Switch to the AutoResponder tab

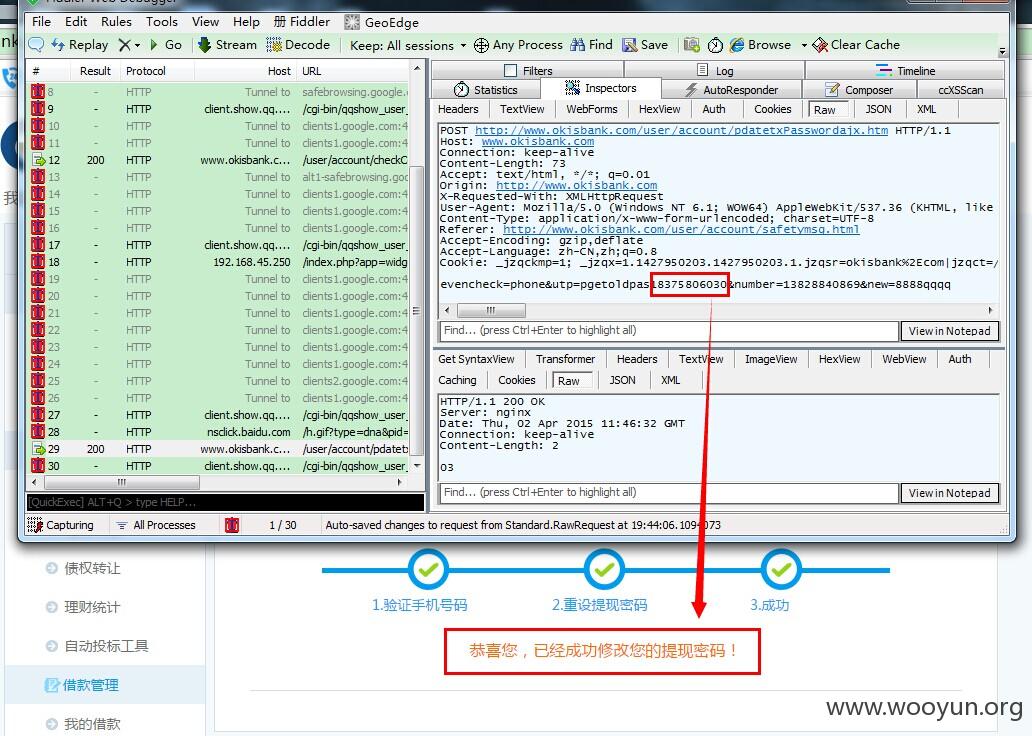coord(731,90)
